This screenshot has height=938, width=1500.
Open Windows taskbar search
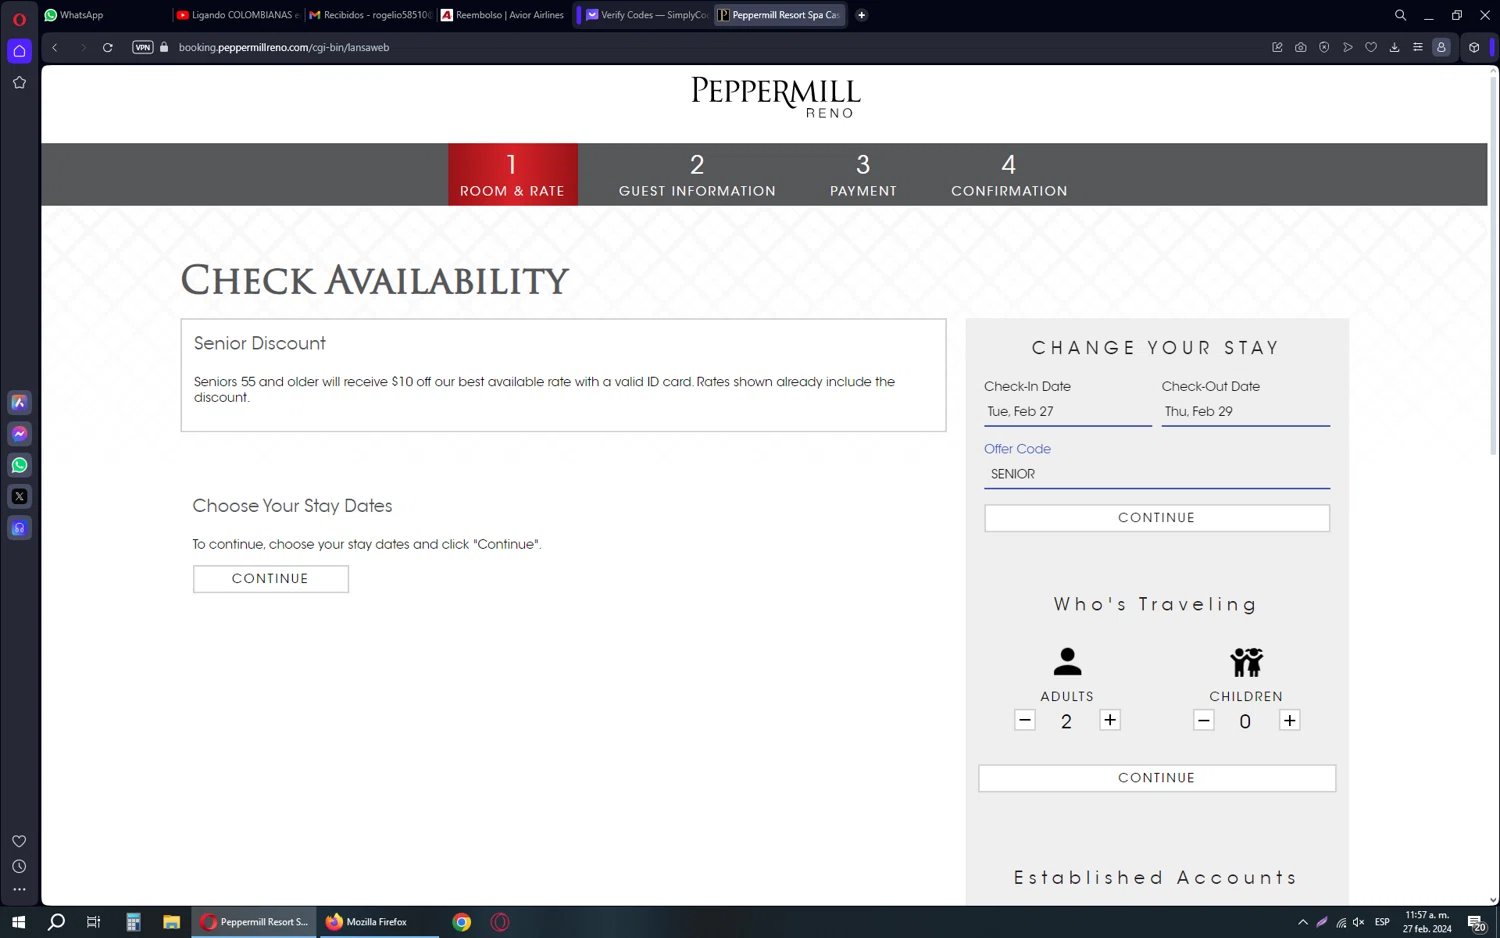point(56,922)
